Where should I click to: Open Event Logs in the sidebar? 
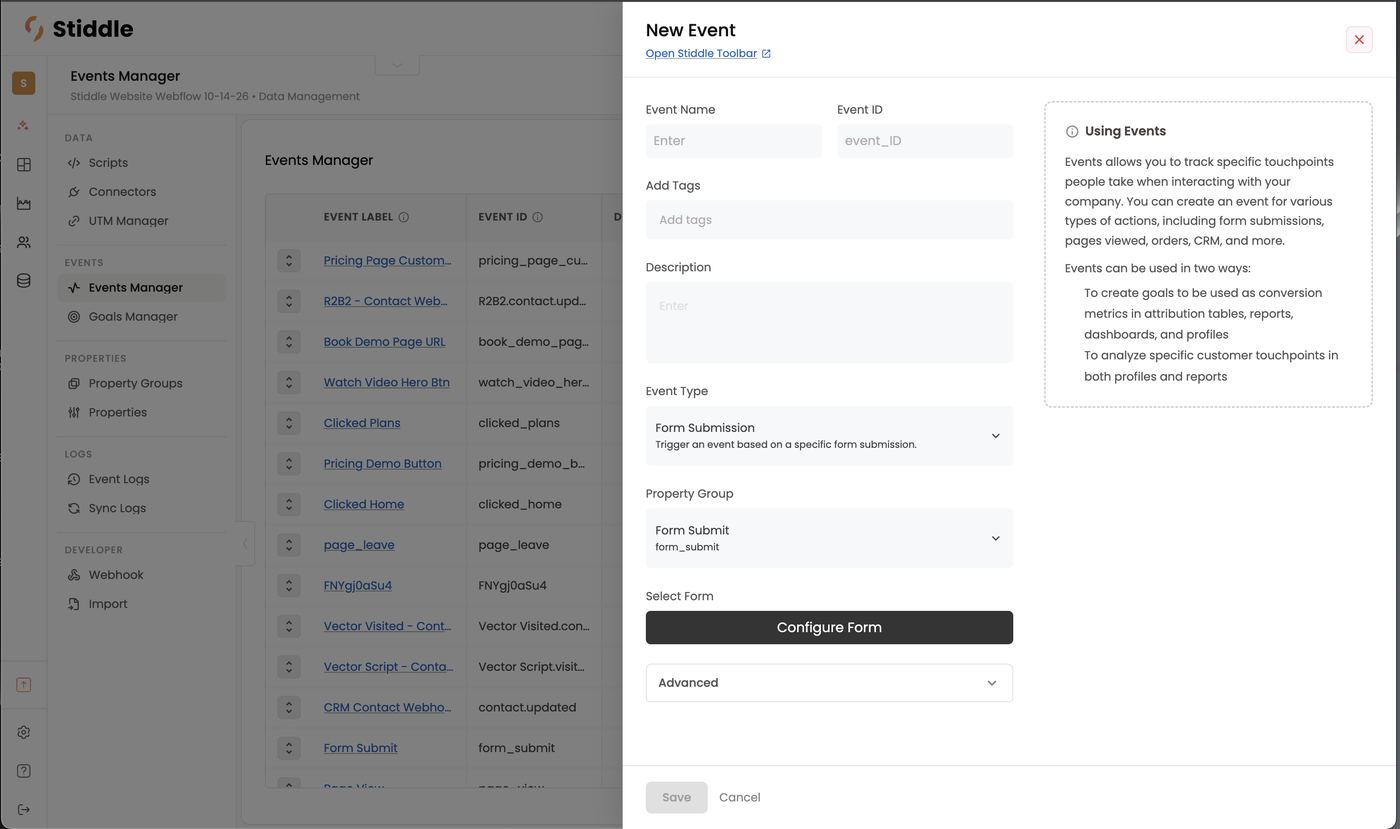tap(118, 479)
